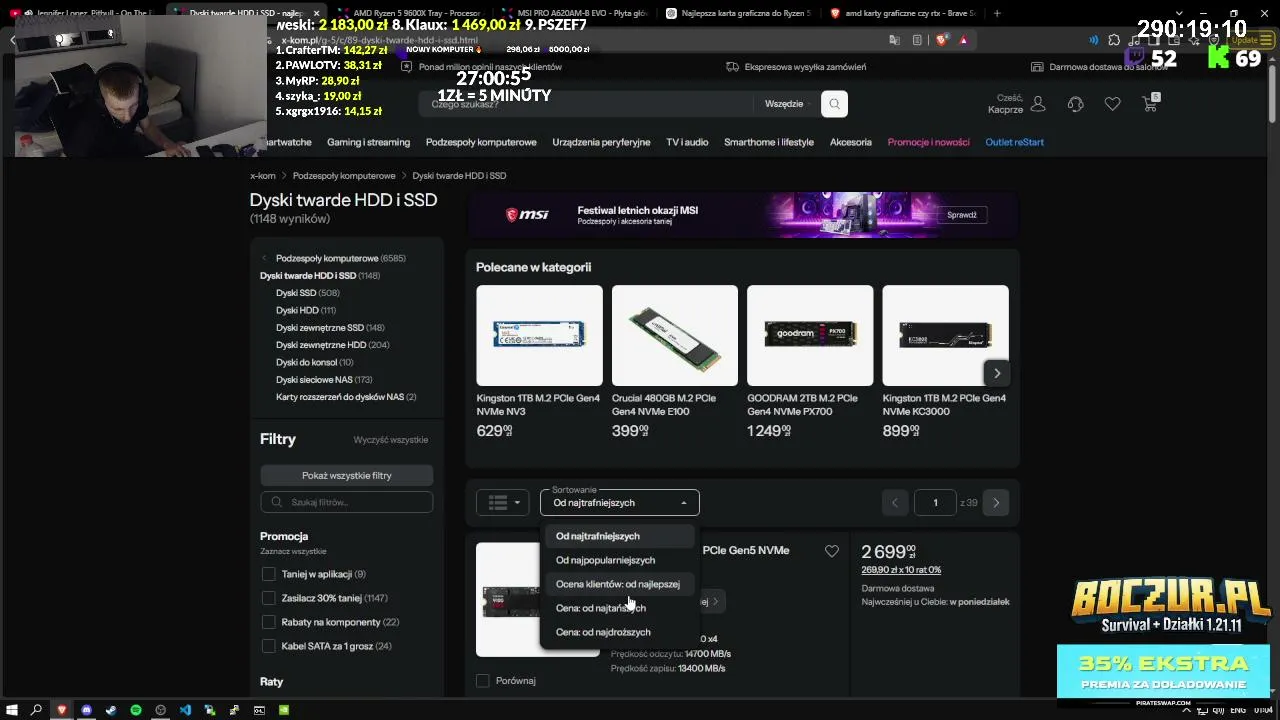Open Discord from the taskbar
The height and width of the screenshot is (720, 1280).
click(86, 710)
